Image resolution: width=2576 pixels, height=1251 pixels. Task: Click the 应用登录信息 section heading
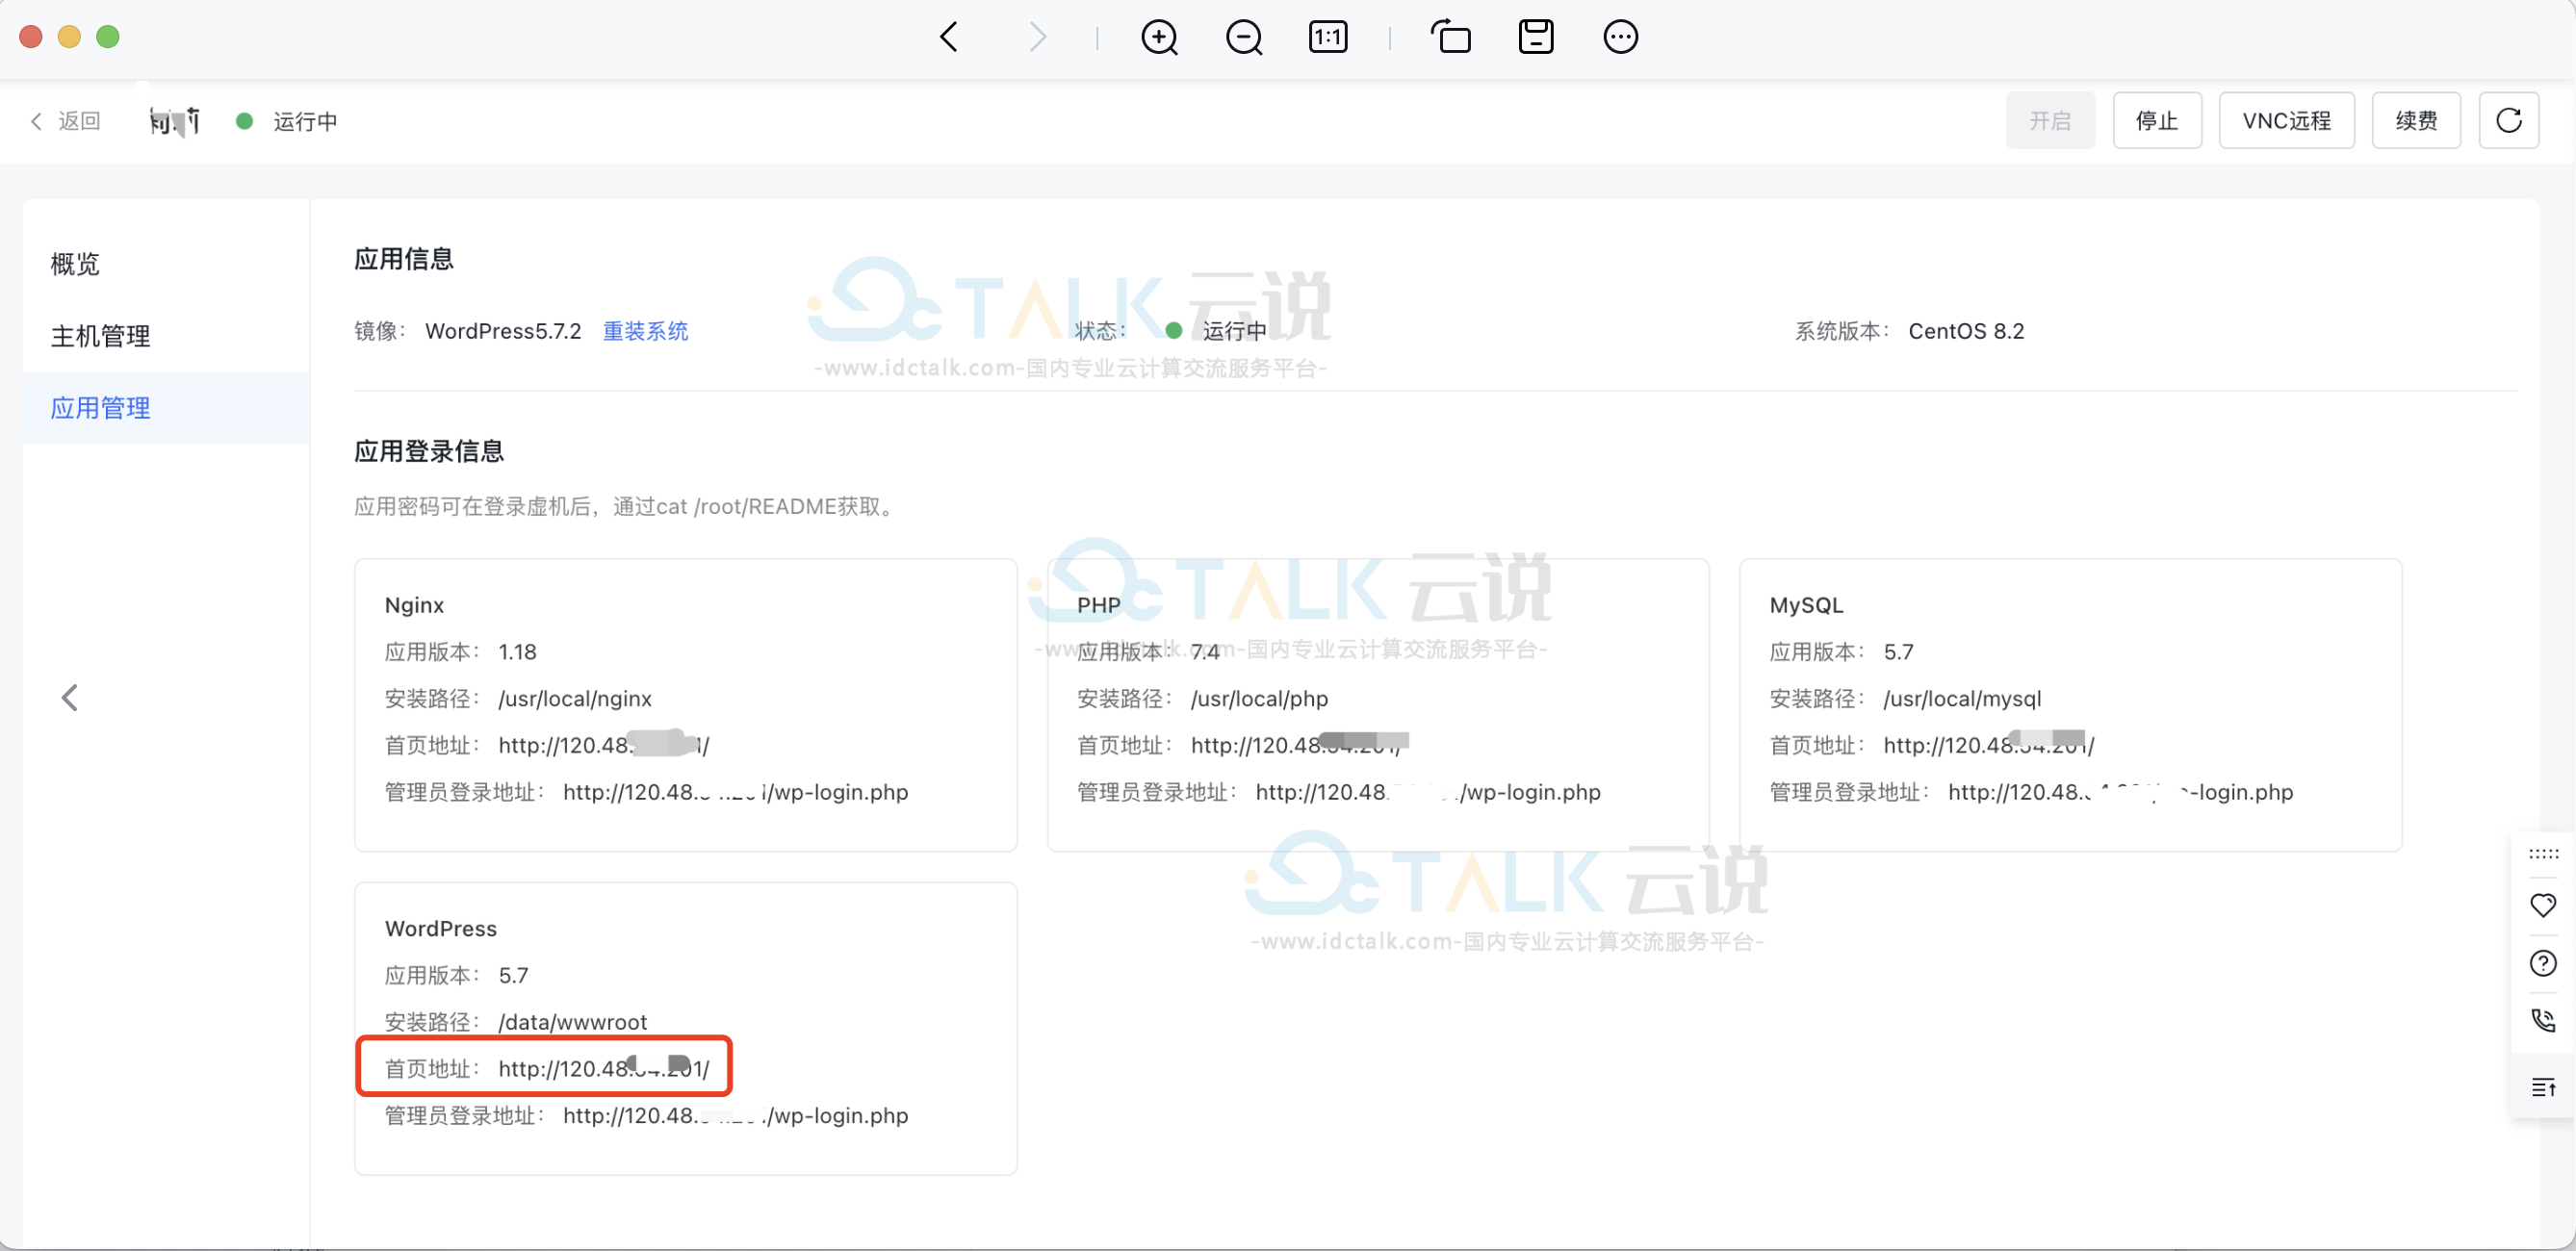[x=429, y=451]
